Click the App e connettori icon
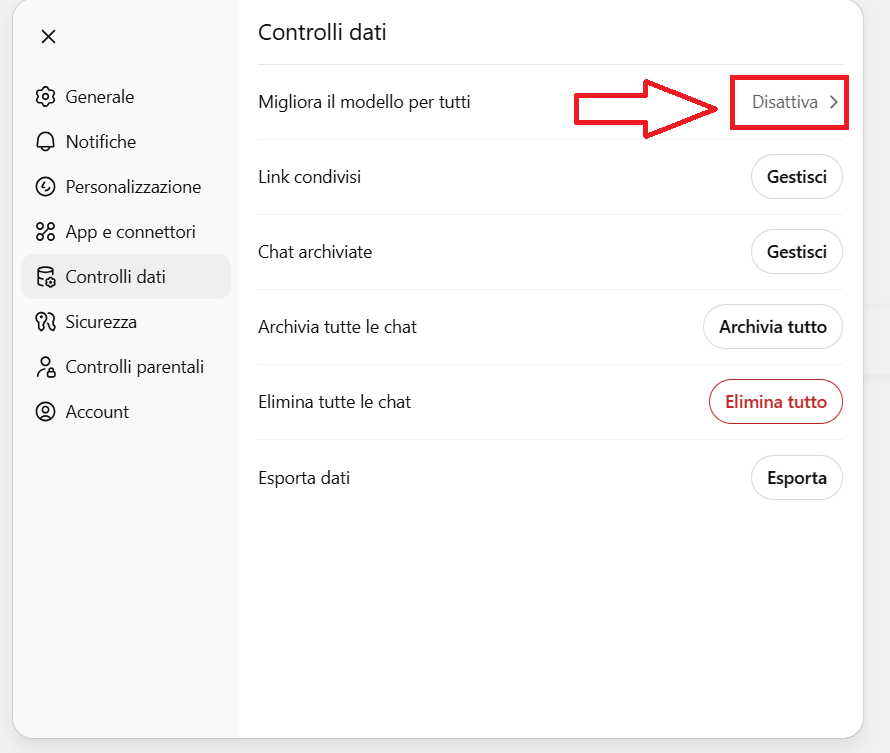890x753 pixels. pyautogui.click(x=45, y=232)
